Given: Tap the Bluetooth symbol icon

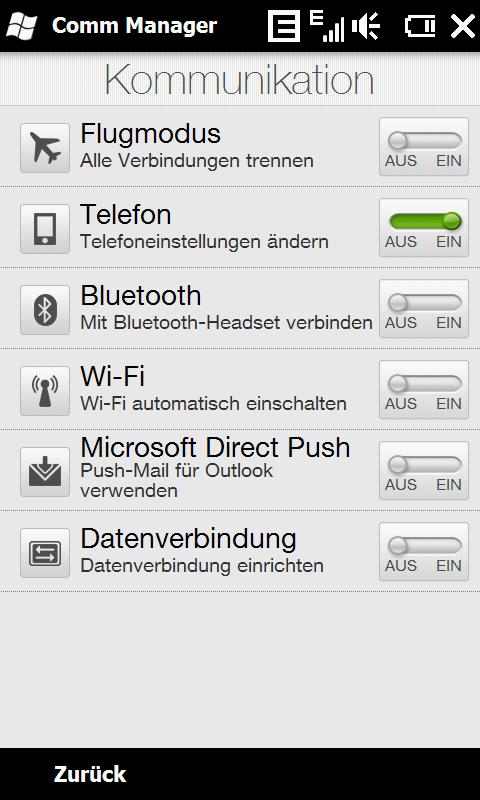Looking at the screenshot, I should tap(45, 310).
